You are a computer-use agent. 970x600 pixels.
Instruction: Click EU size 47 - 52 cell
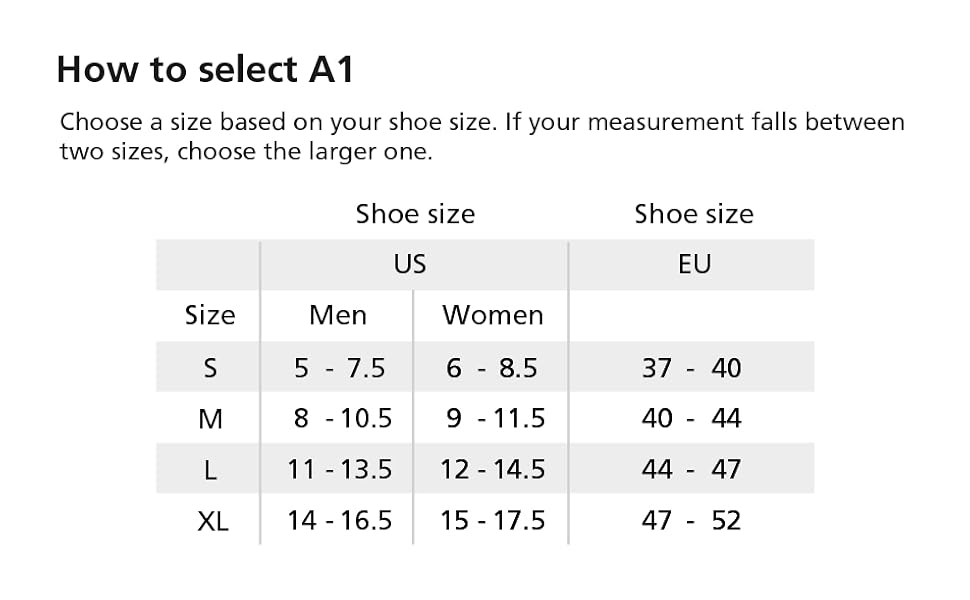tap(692, 521)
